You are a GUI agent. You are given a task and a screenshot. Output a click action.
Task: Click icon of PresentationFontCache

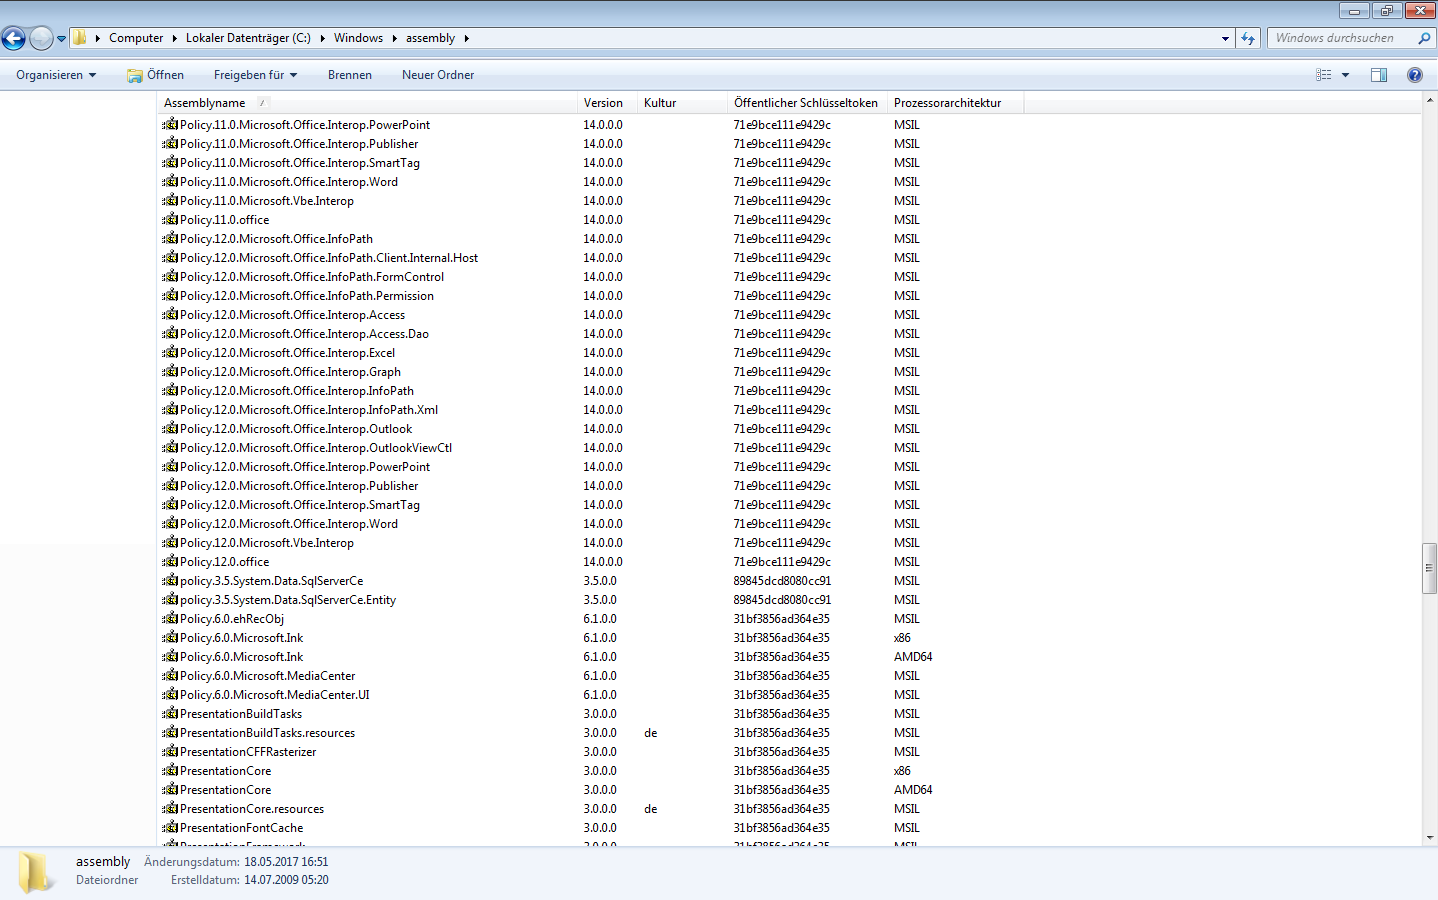(170, 827)
